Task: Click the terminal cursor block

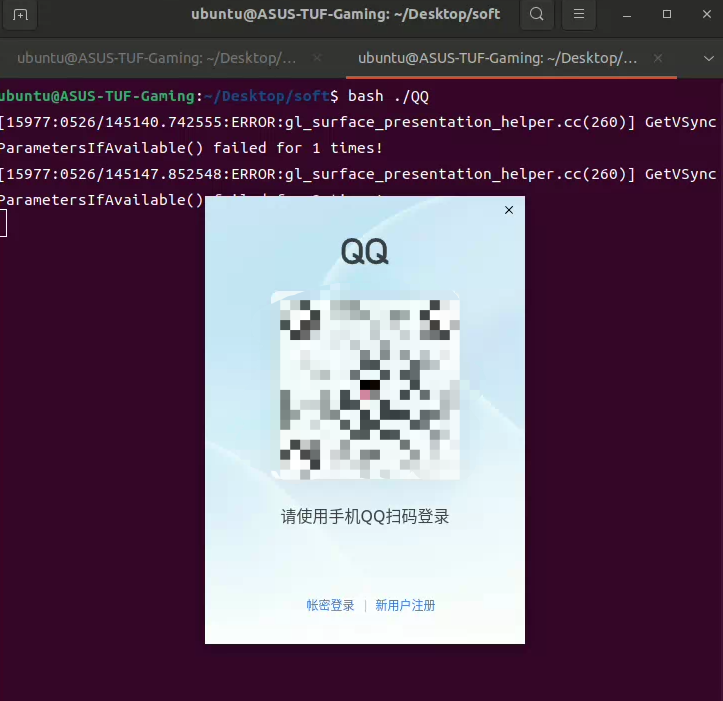Action: point(3,223)
